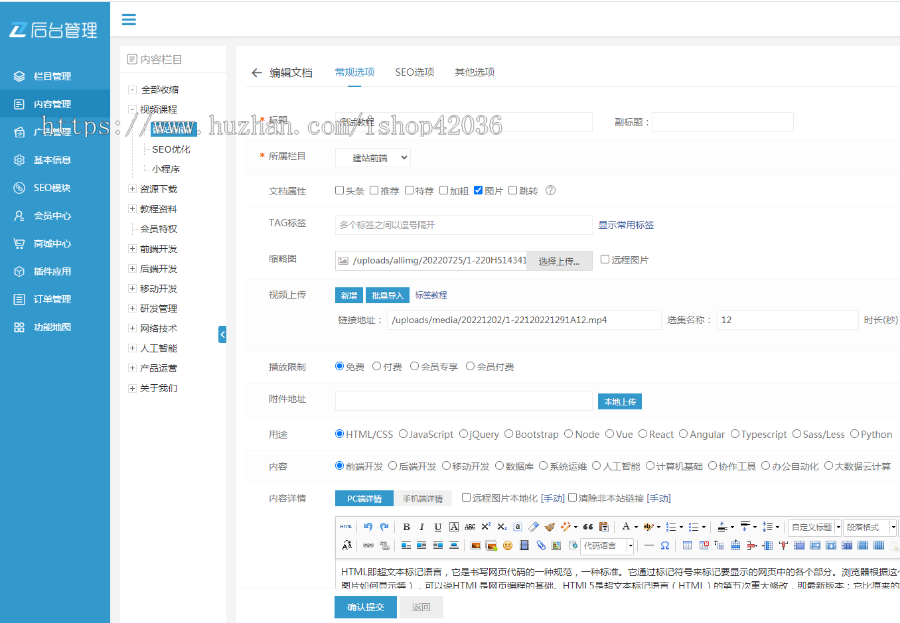Click the 选集名称 input field

(788, 320)
